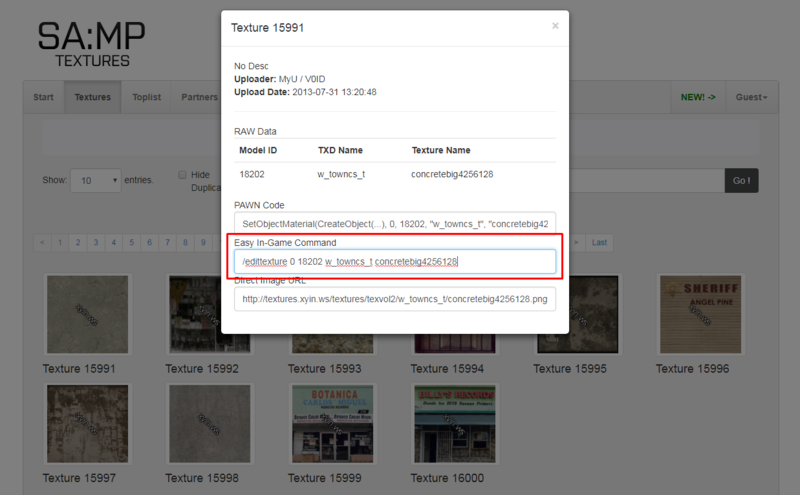
Task: Open the Textures tab
Action: point(92,97)
